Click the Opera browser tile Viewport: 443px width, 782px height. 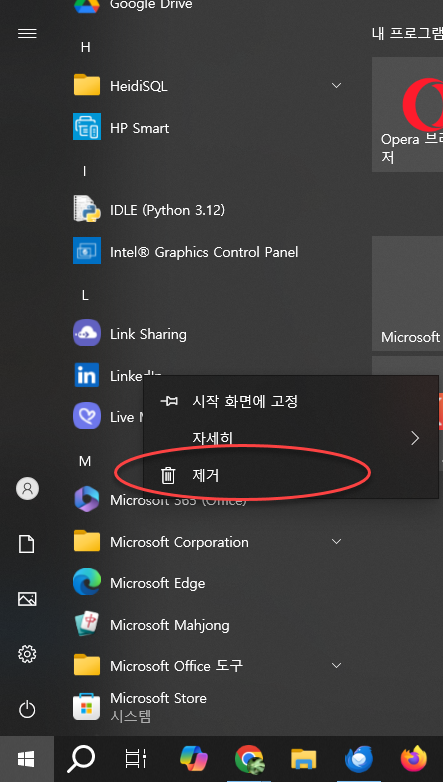(x=408, y=114)
